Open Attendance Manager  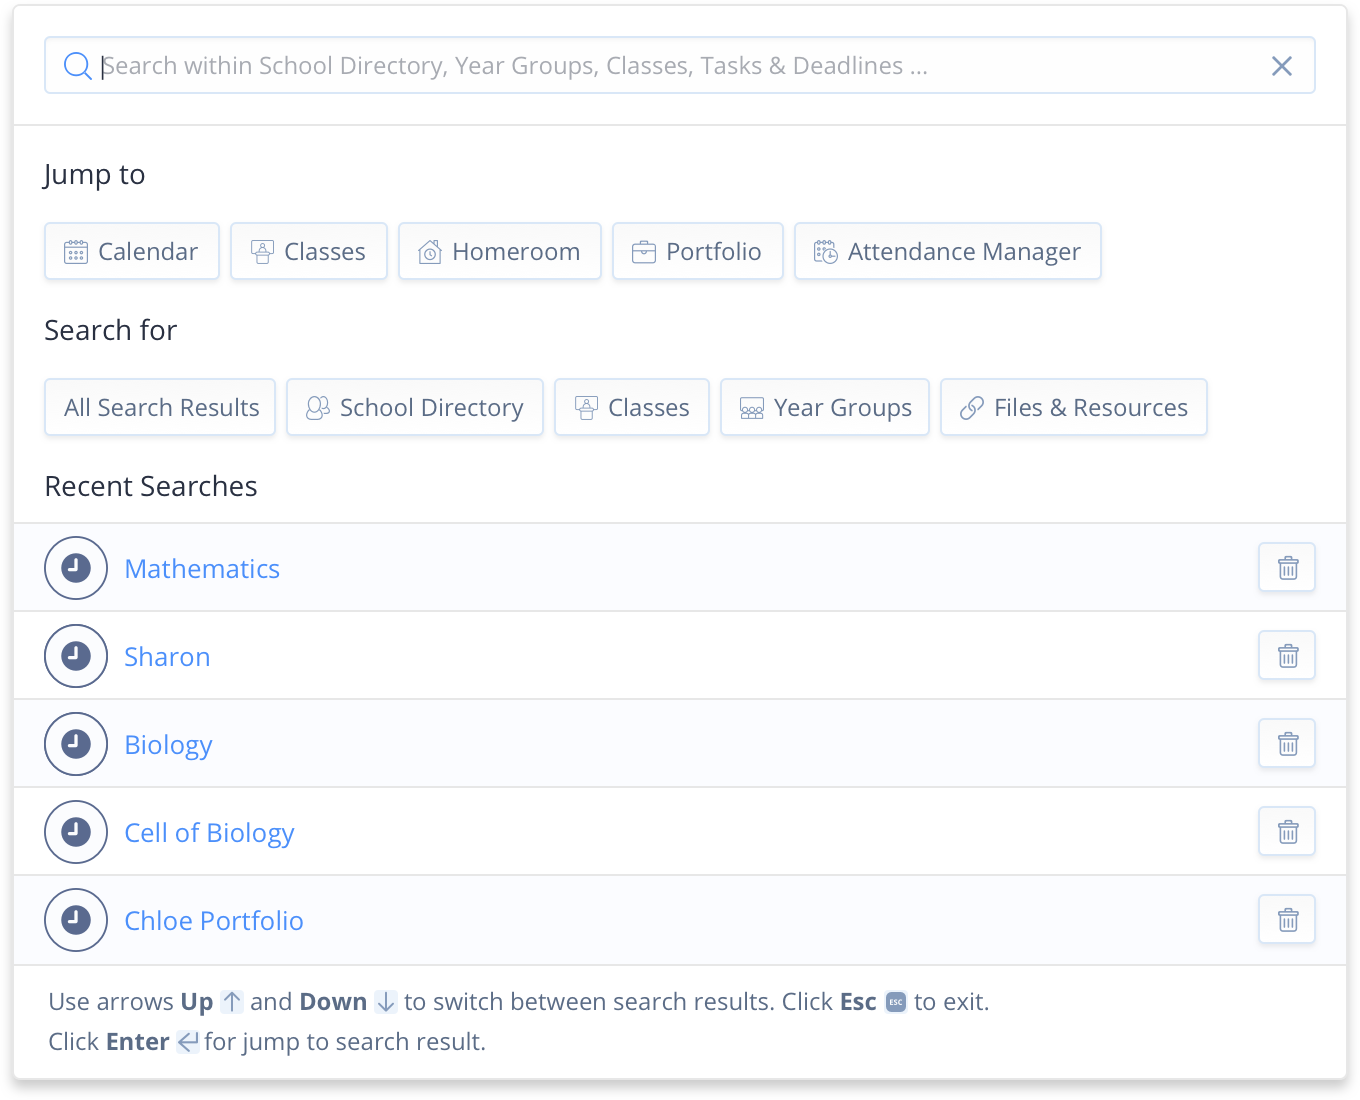click(948, 252)
